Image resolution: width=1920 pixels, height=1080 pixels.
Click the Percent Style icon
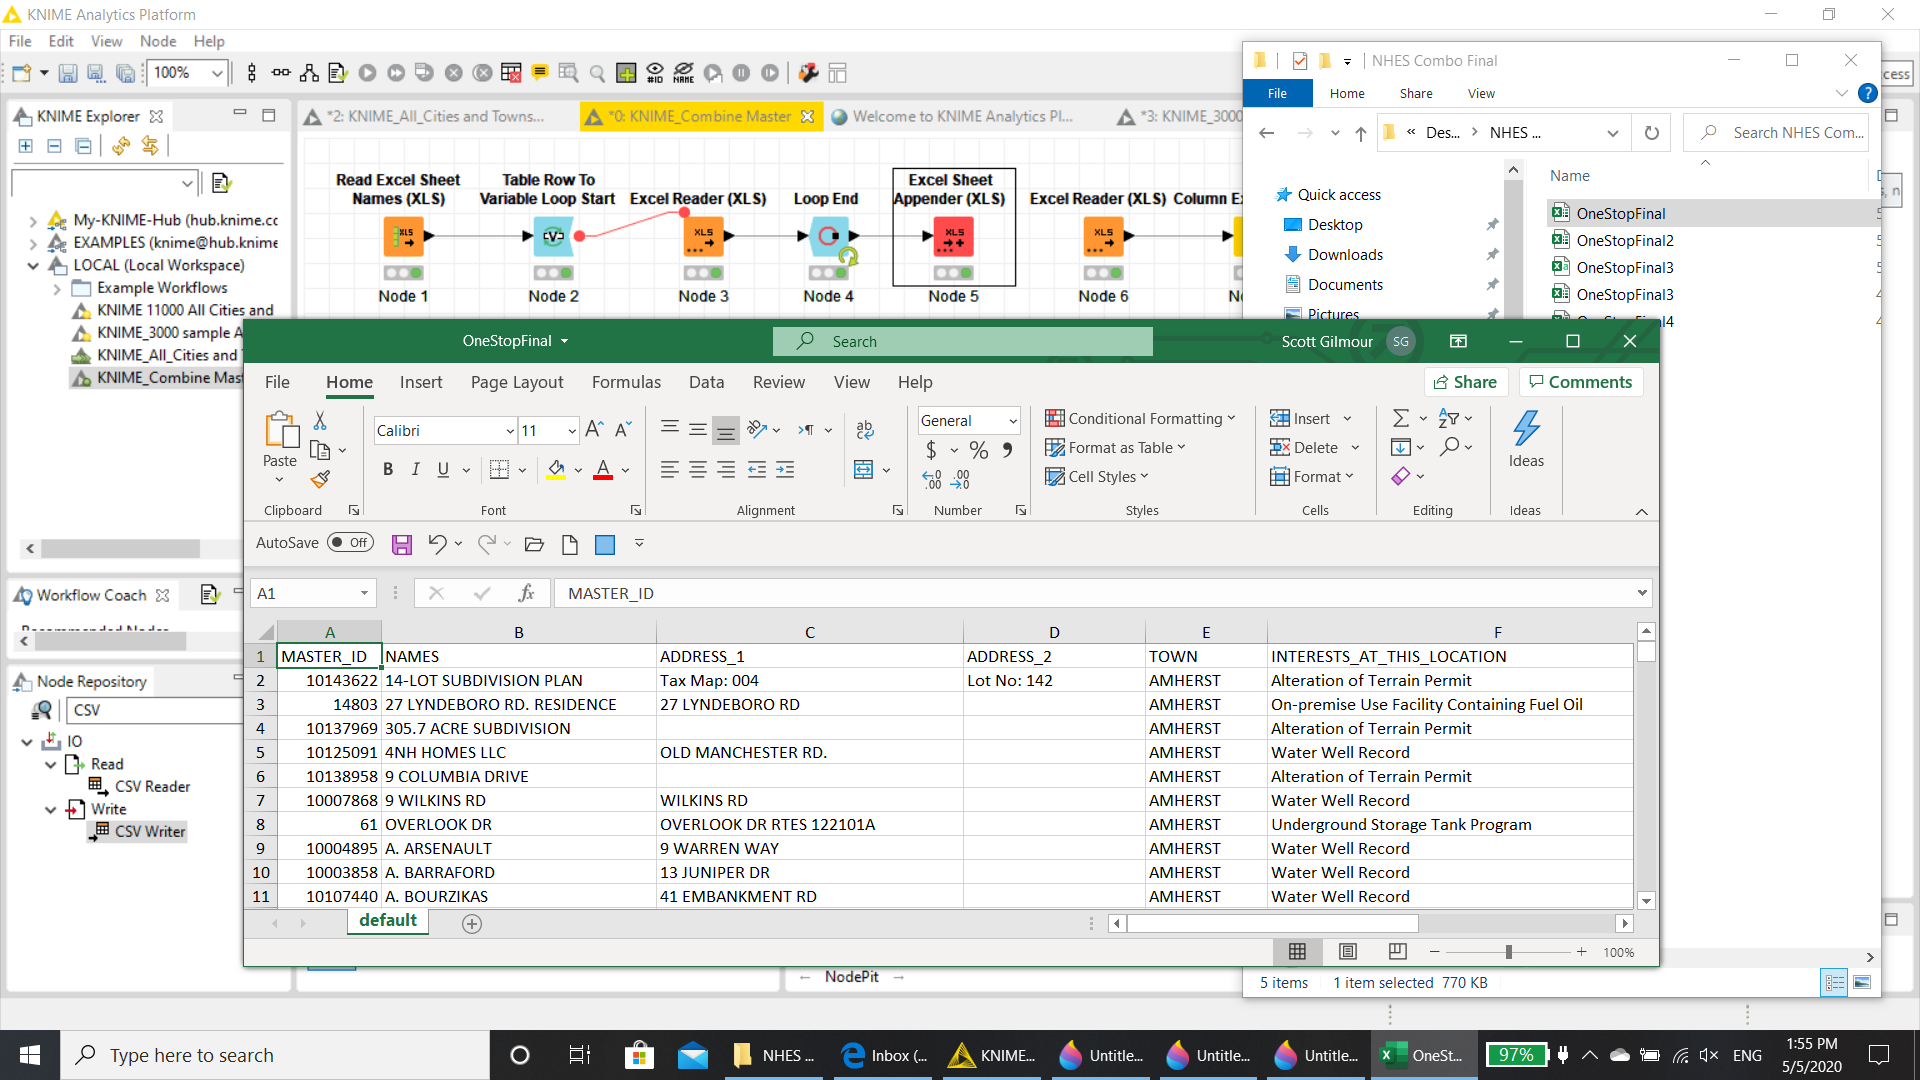(x=978, y=450)
